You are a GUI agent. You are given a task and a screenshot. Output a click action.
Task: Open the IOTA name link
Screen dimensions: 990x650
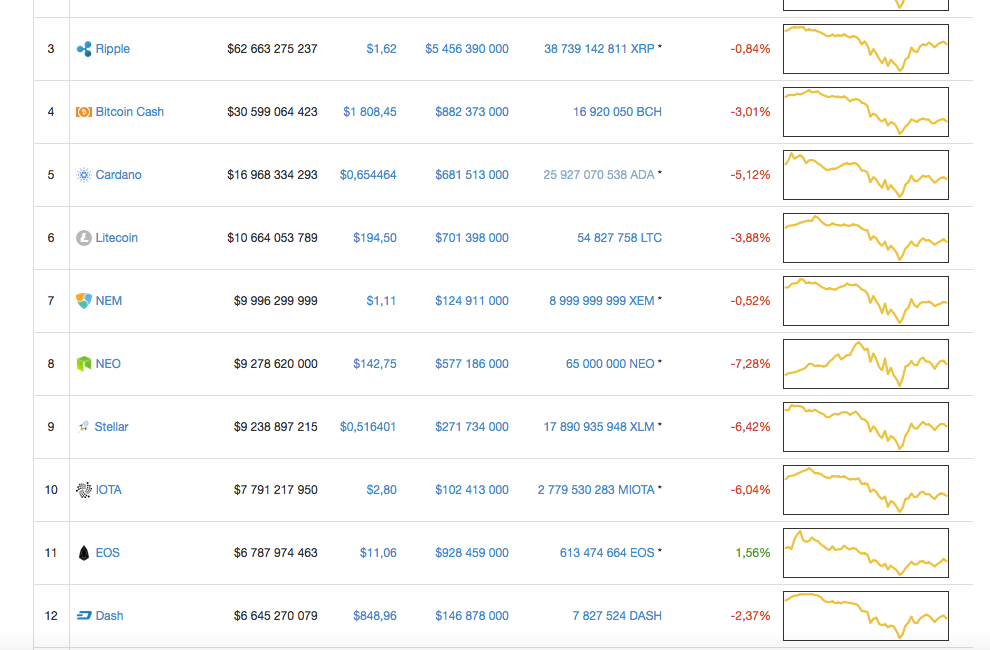pos(108,490)
